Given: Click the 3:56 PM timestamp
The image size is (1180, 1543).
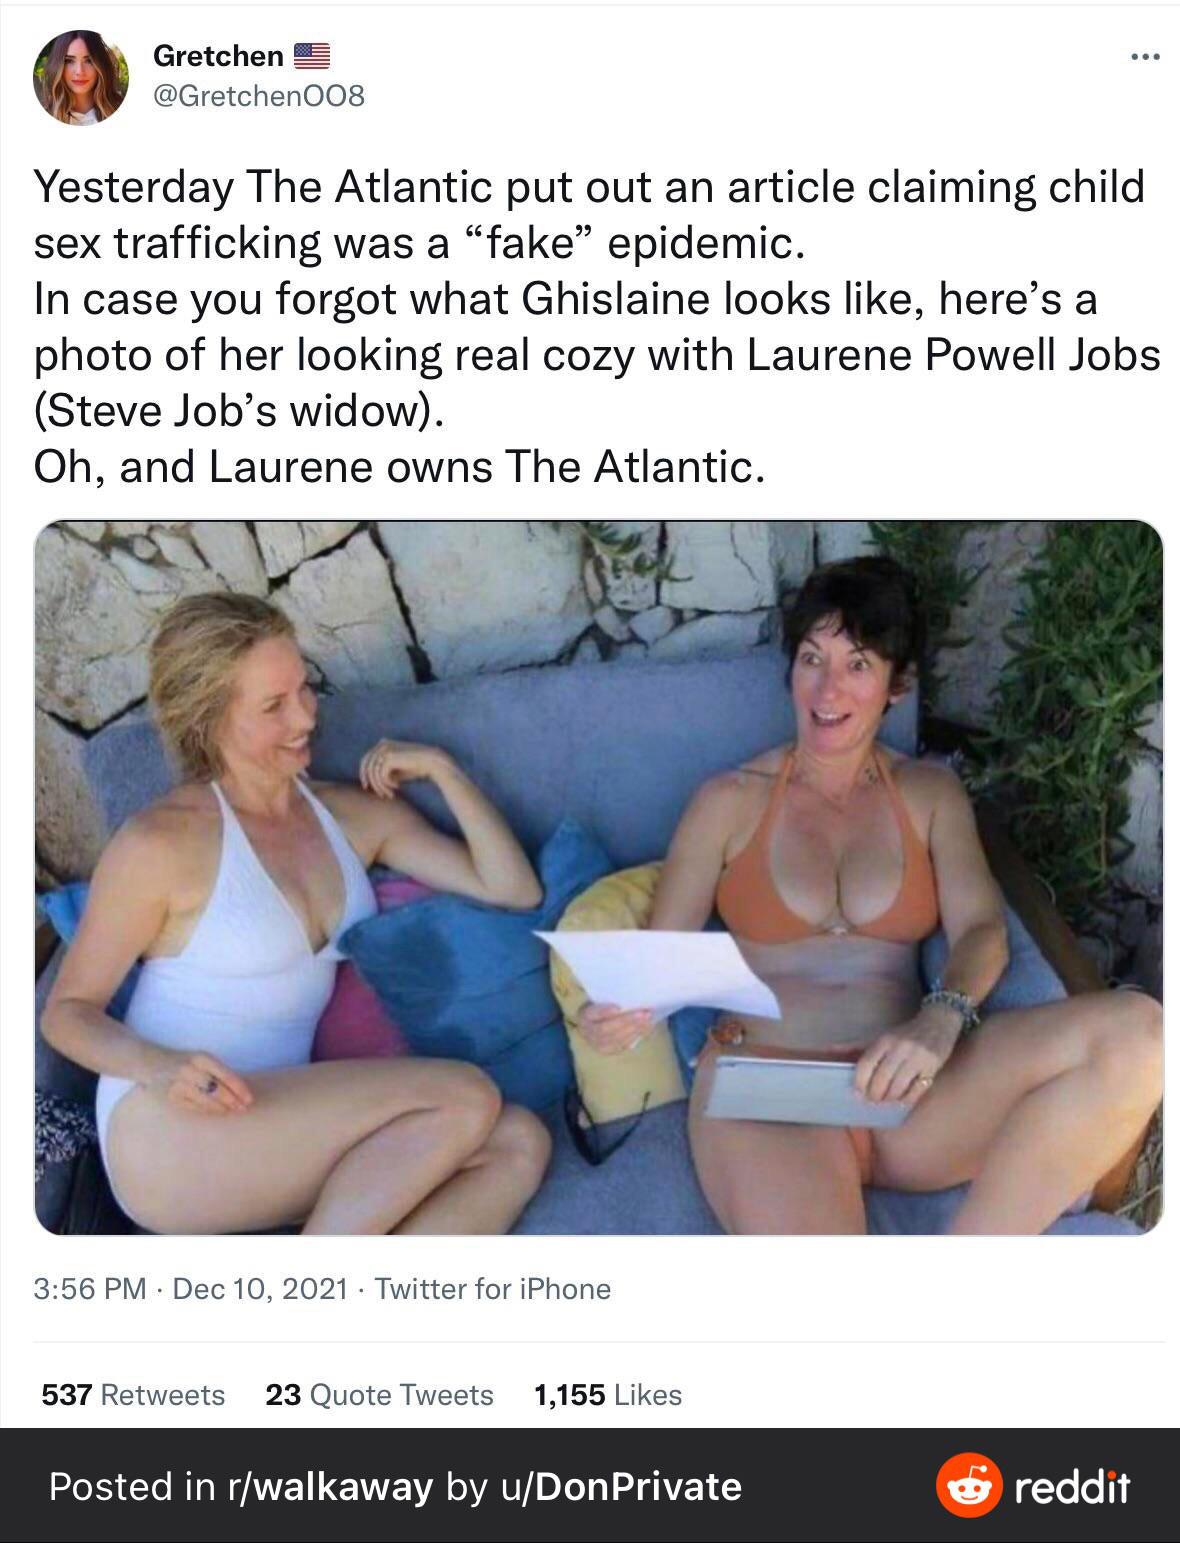Looking at the screenshot, I should pos(90,1288).
